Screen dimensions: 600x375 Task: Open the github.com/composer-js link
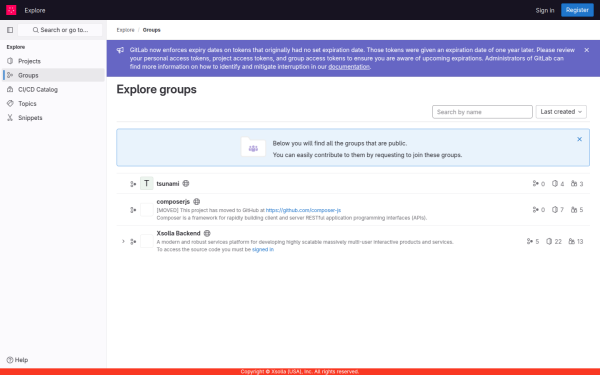303,210
